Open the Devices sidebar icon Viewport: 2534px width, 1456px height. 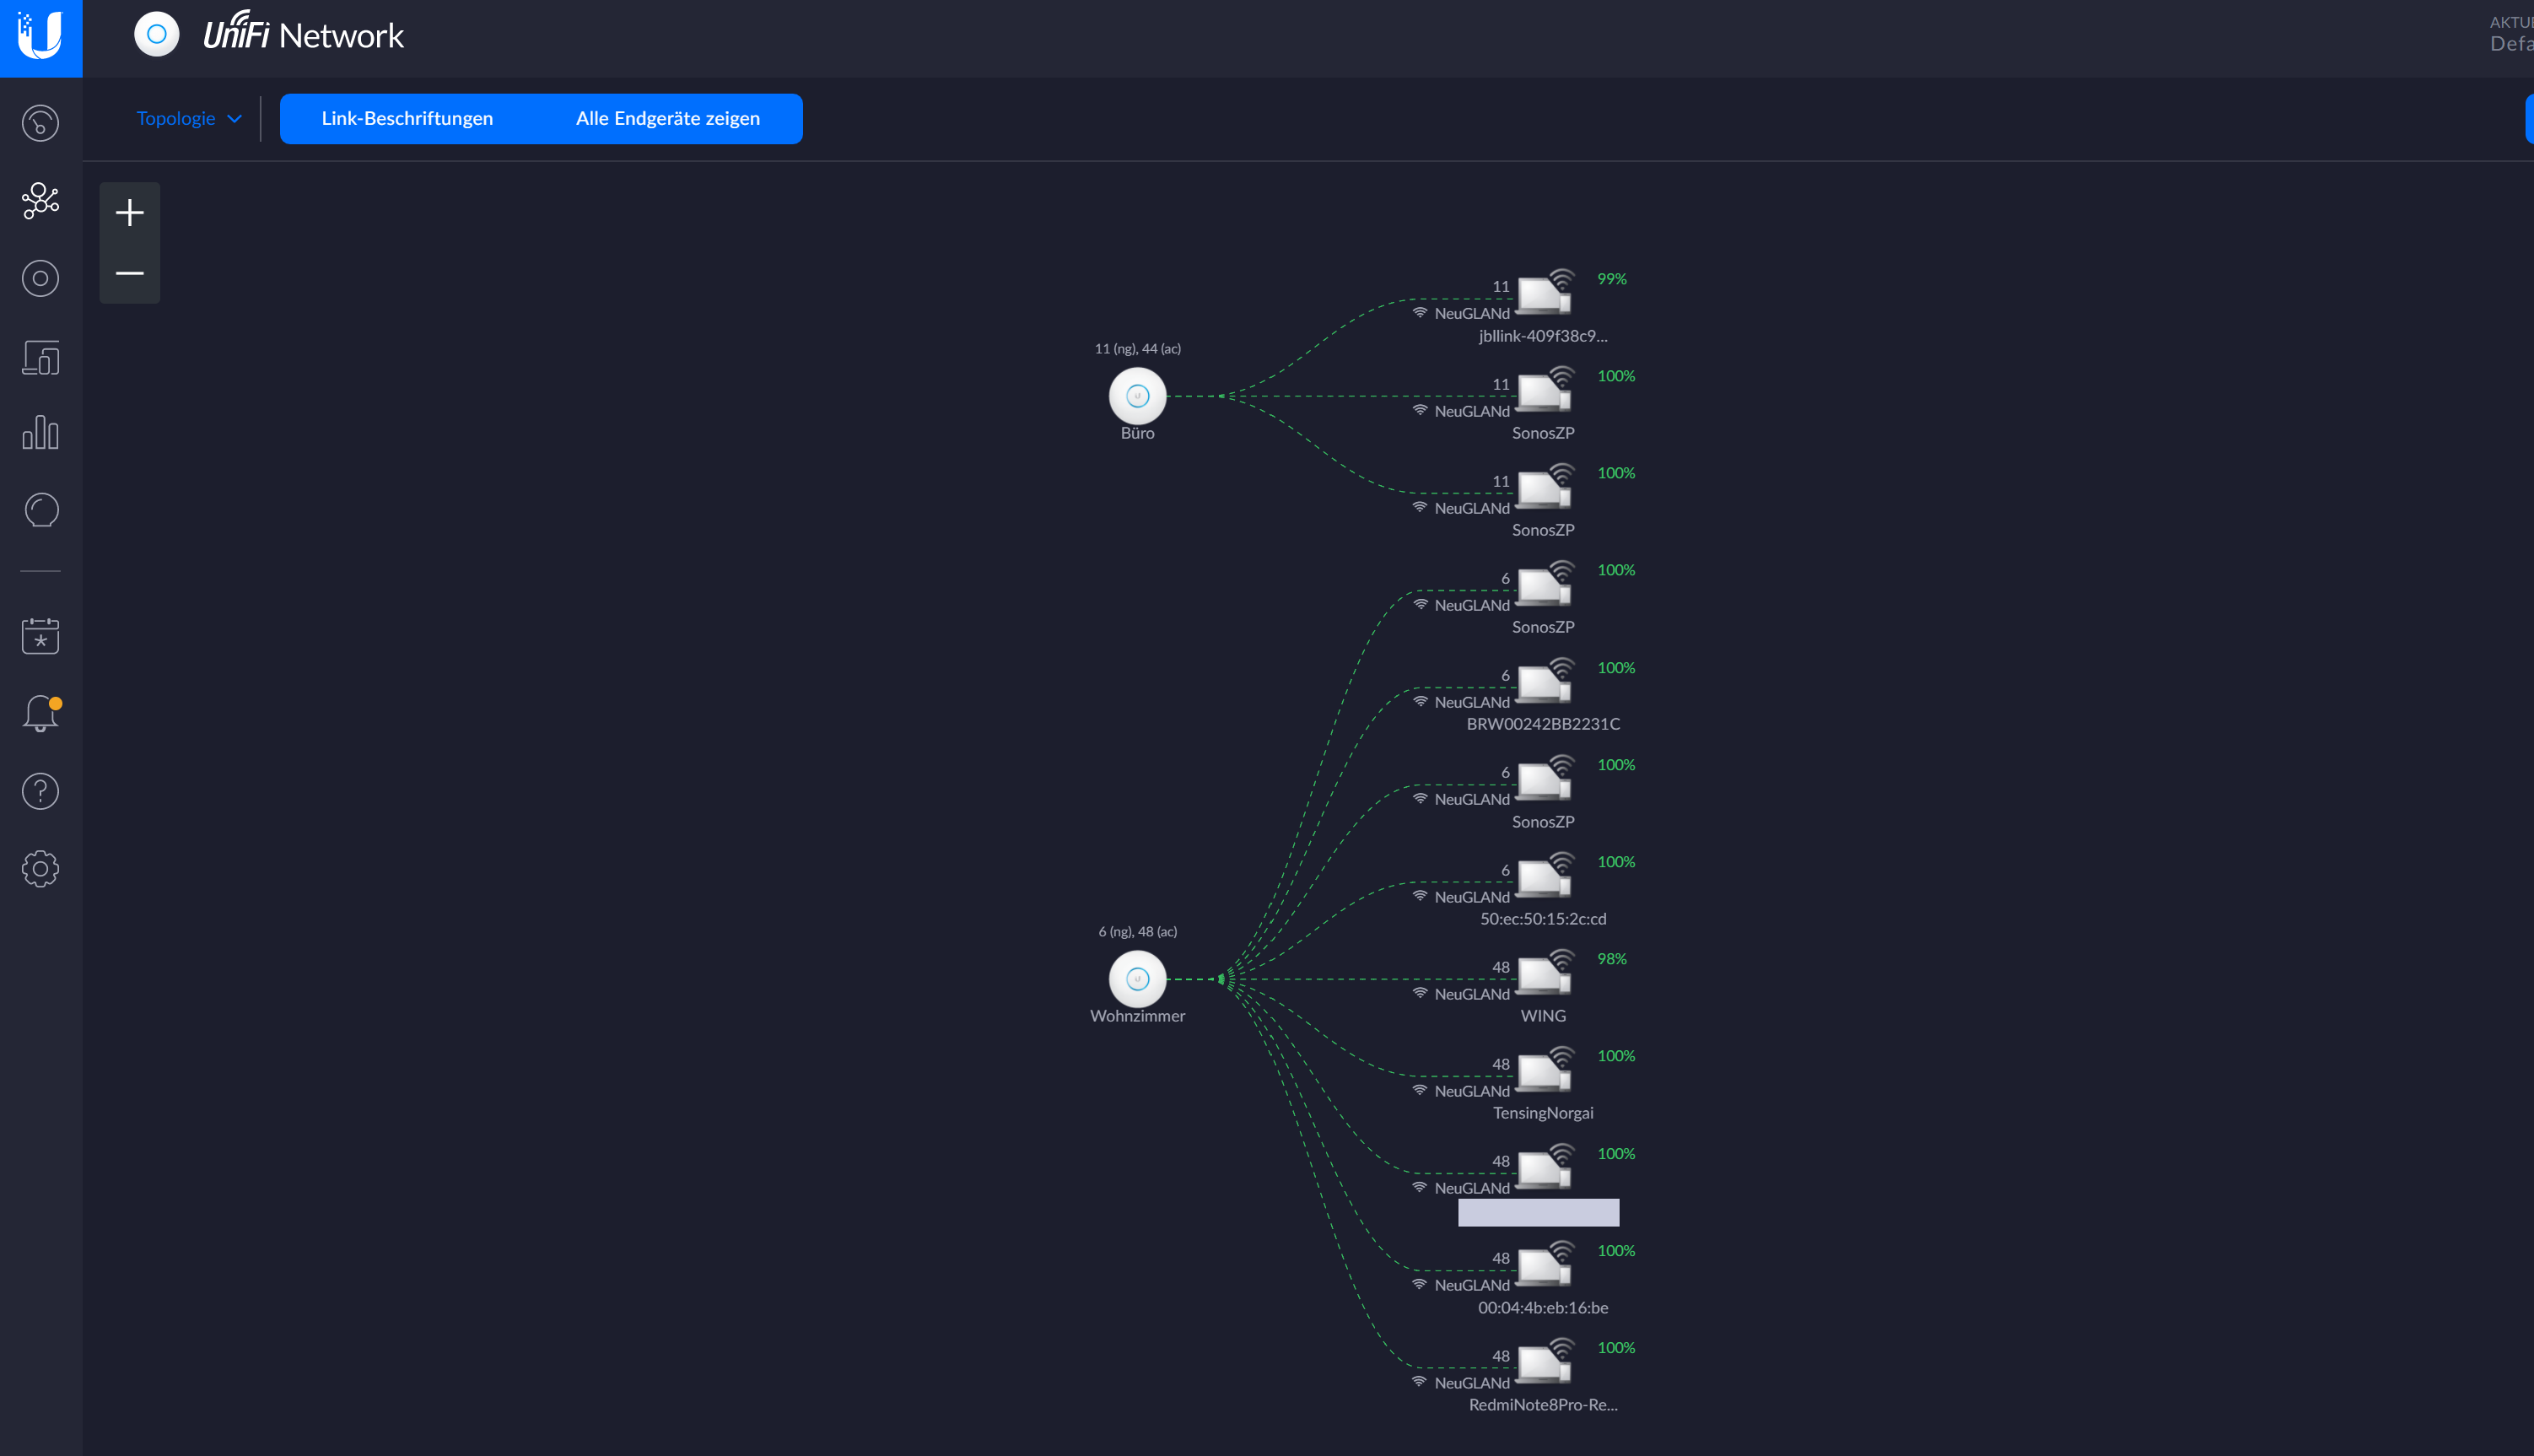[x=40, y=278]
